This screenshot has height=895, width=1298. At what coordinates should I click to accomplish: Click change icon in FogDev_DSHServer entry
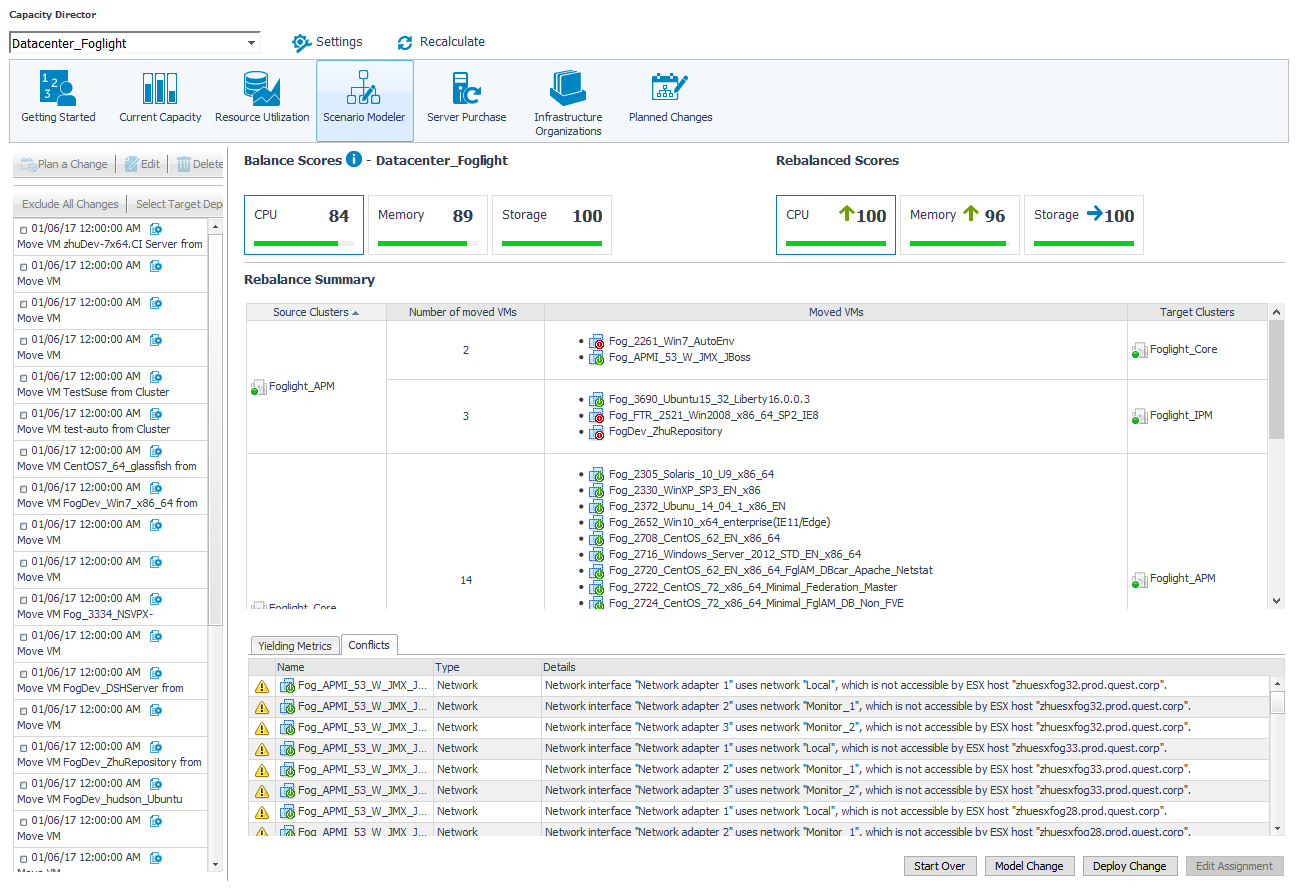coord(156,673)
